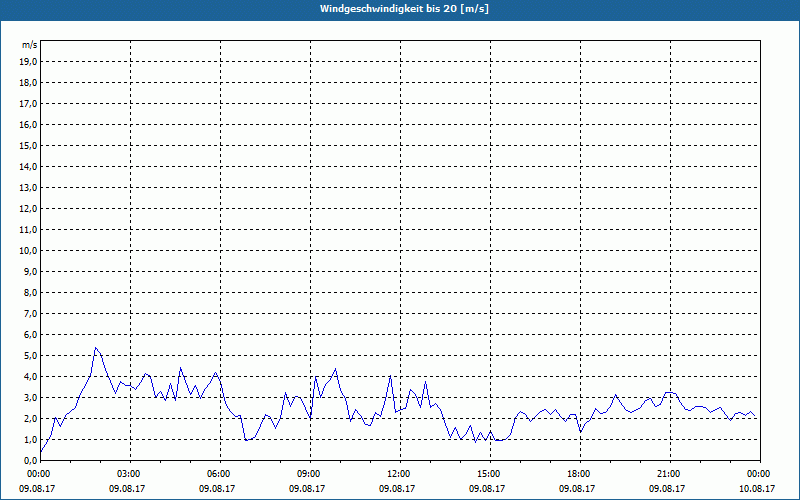Click the '09.08.17' date under 21:00
Screen dimensions: 800x500
(x=667, y=488)
